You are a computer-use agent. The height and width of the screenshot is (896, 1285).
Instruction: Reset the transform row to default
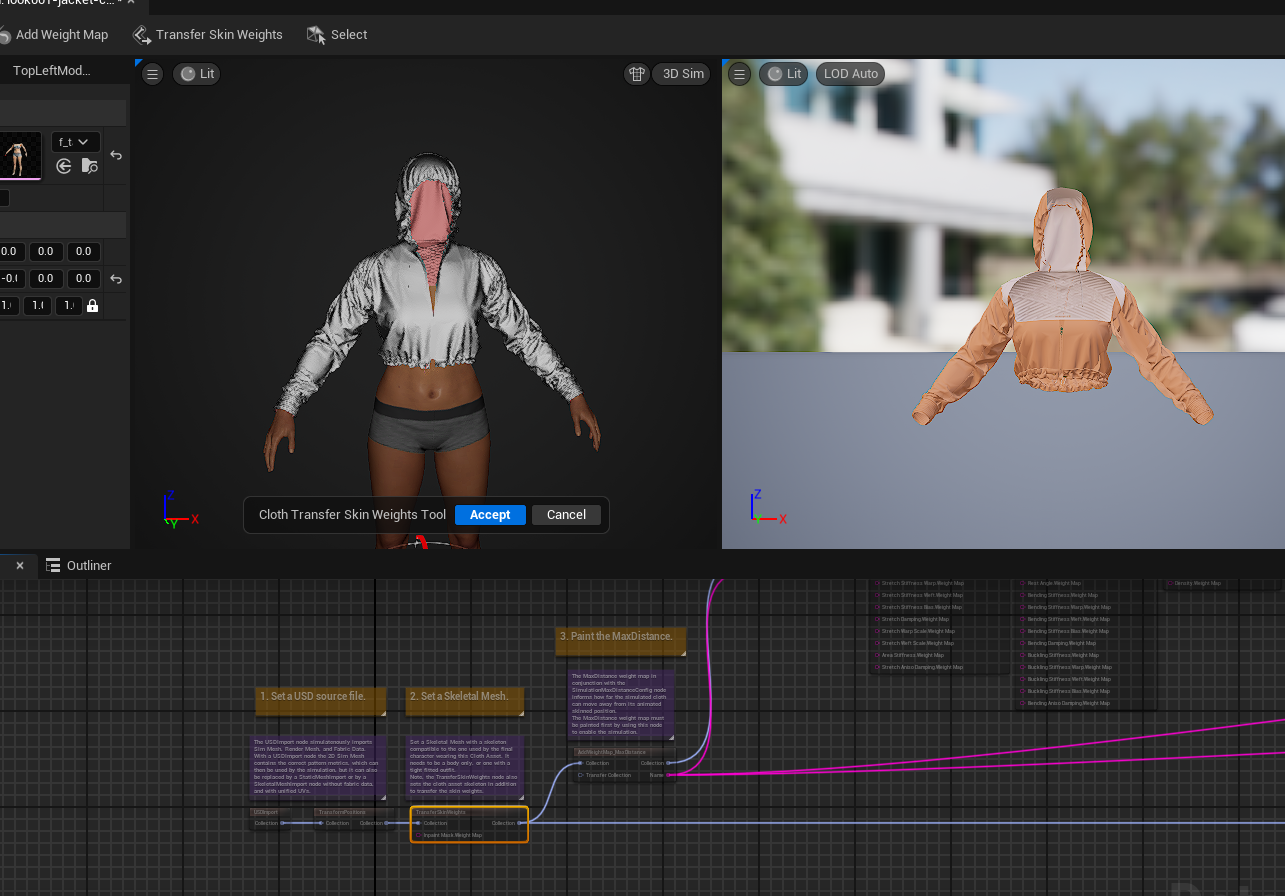coord(116,279)
